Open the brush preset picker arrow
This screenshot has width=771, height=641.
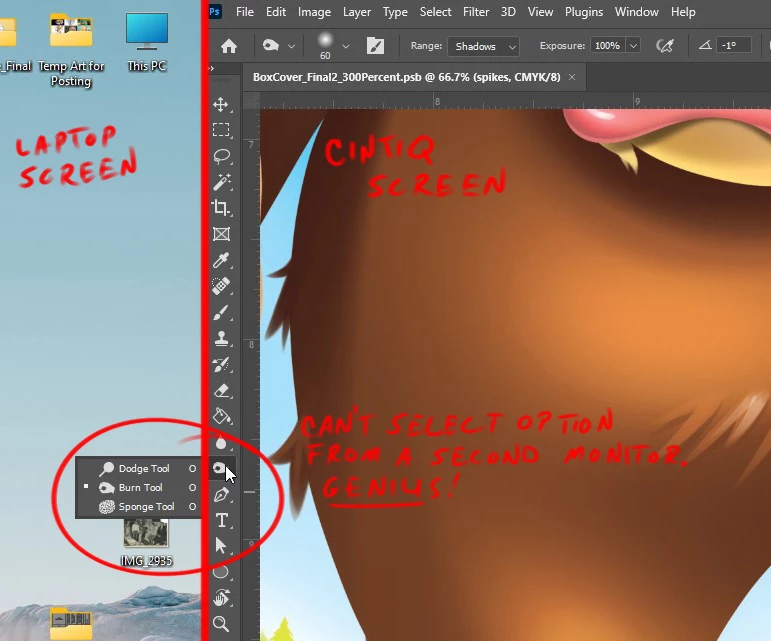[346, 46]
